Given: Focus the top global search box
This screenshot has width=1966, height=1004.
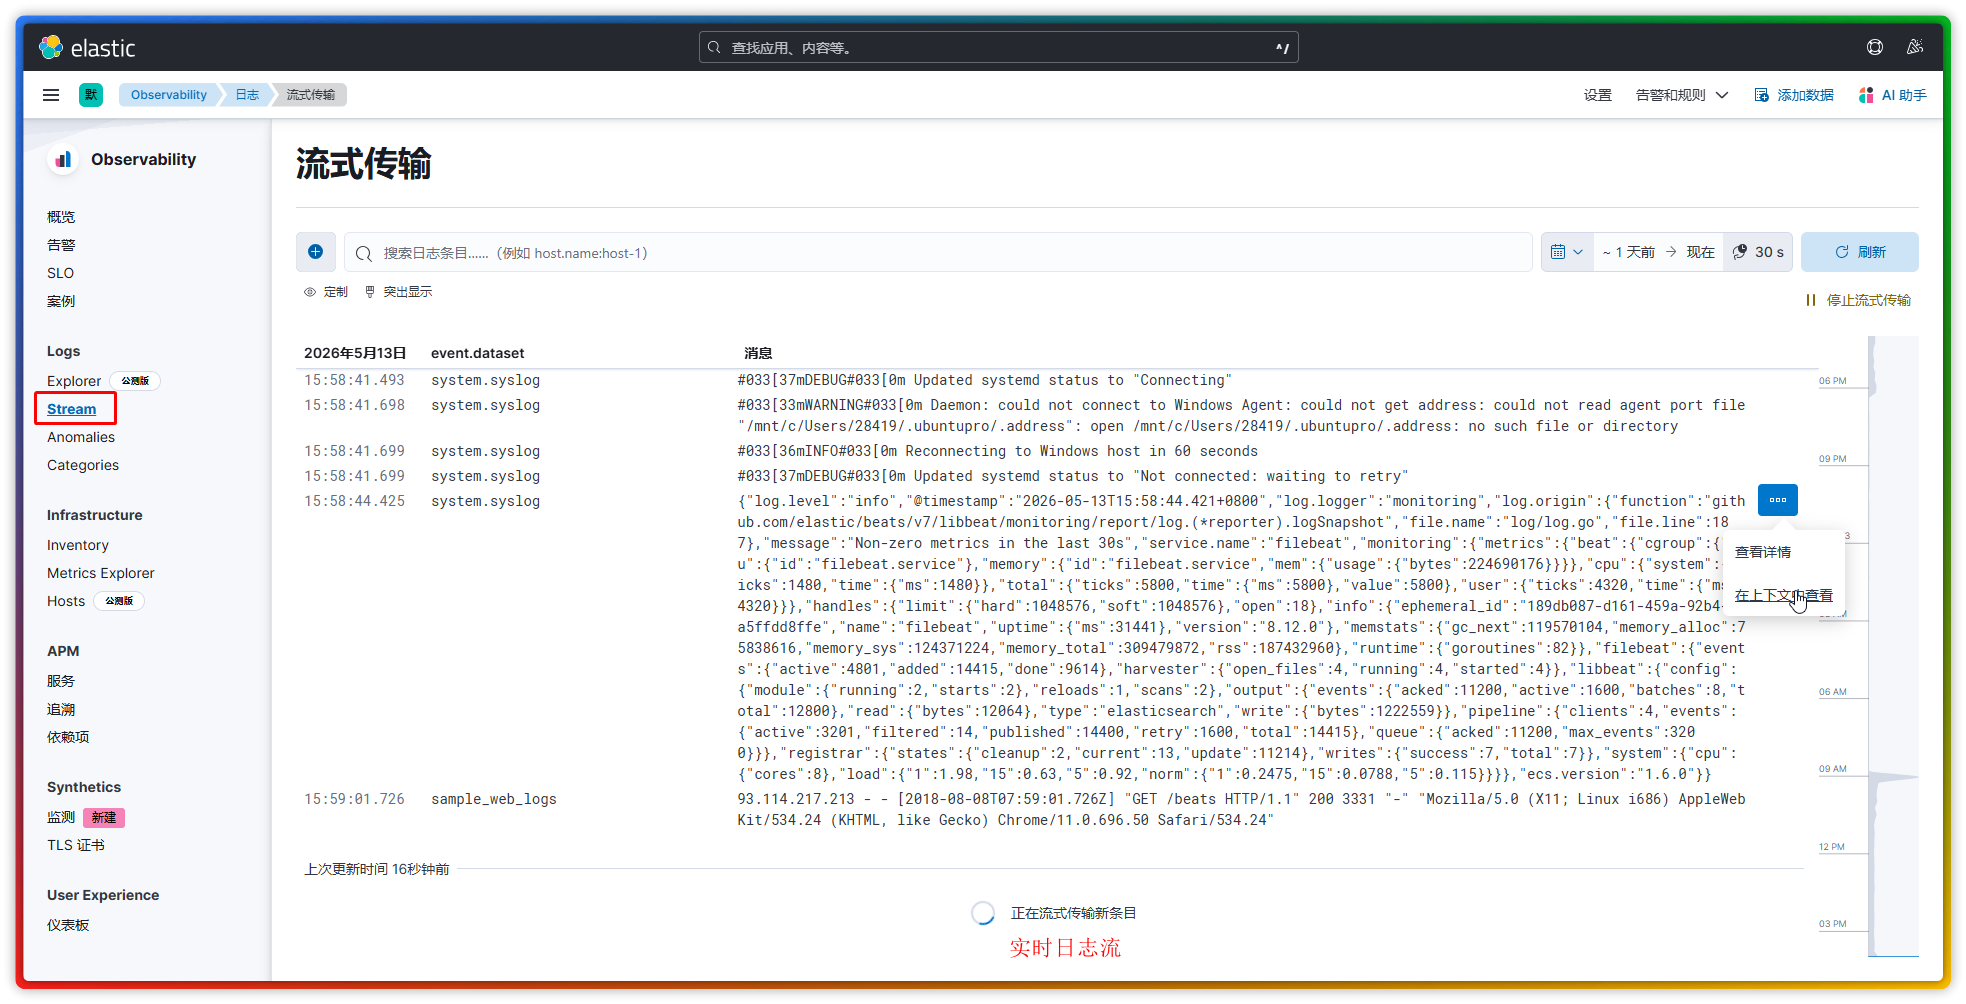Looking at the screenshot, I should [x=998, y=47].
